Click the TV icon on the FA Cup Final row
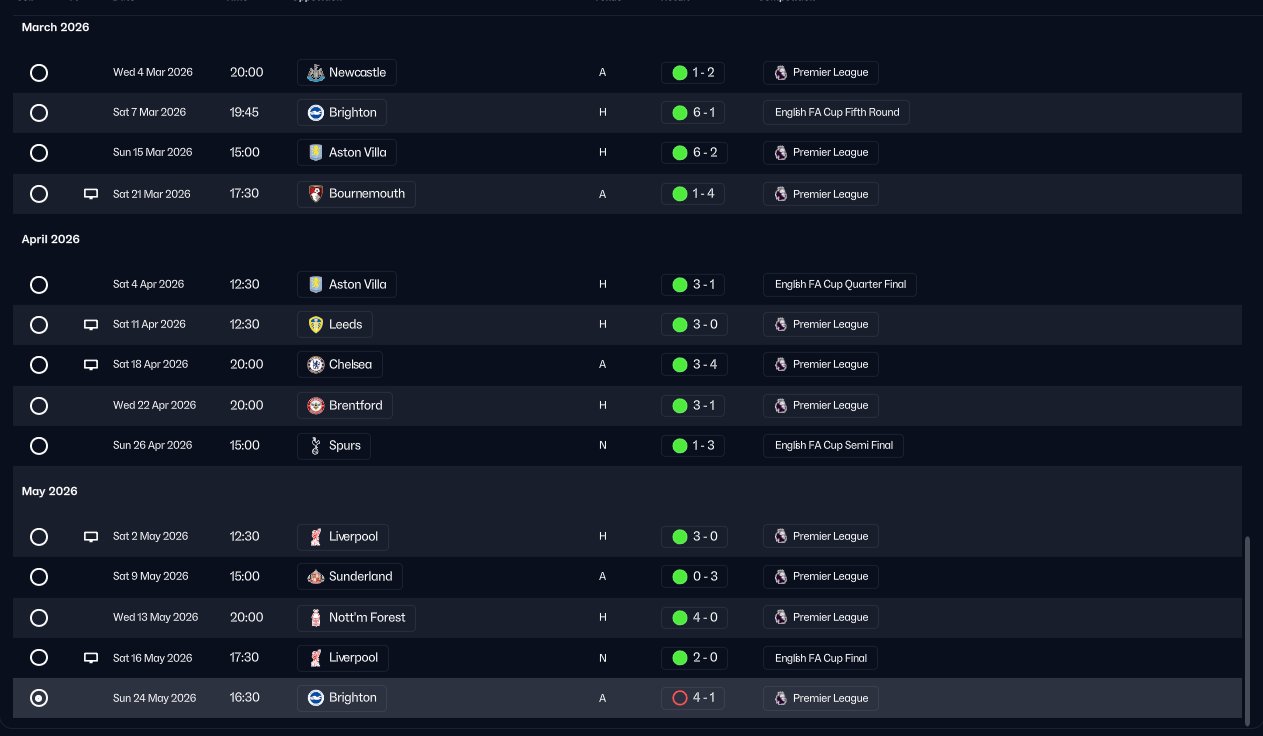Screen dimensions: 1263x736 [91, 658]
